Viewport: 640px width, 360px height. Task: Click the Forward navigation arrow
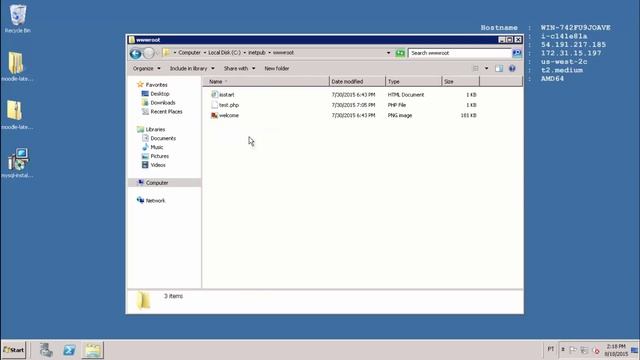tap(149, 53)
